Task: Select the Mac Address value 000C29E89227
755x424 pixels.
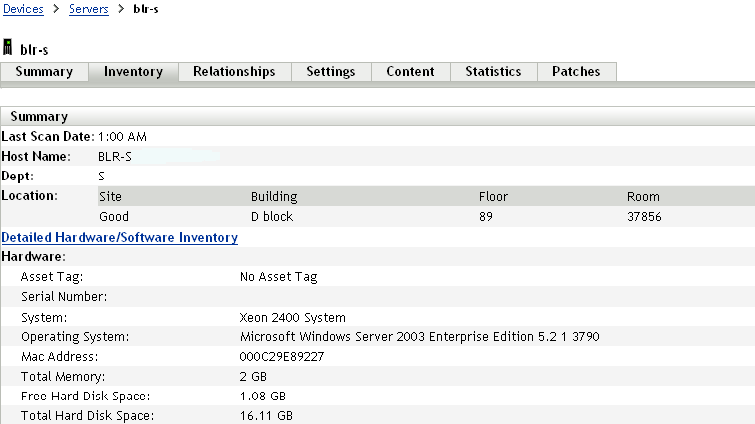Action: pyautogui.click(x=282, y=357)
